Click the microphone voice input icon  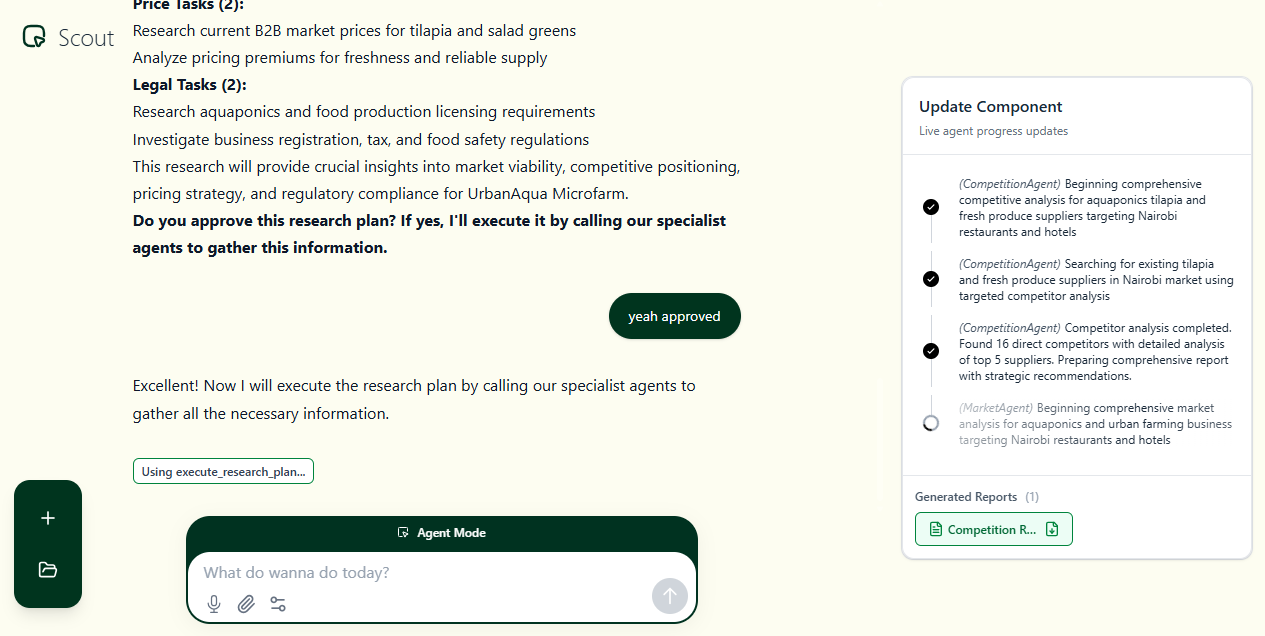pyautogui.click(x=214, y=604)
